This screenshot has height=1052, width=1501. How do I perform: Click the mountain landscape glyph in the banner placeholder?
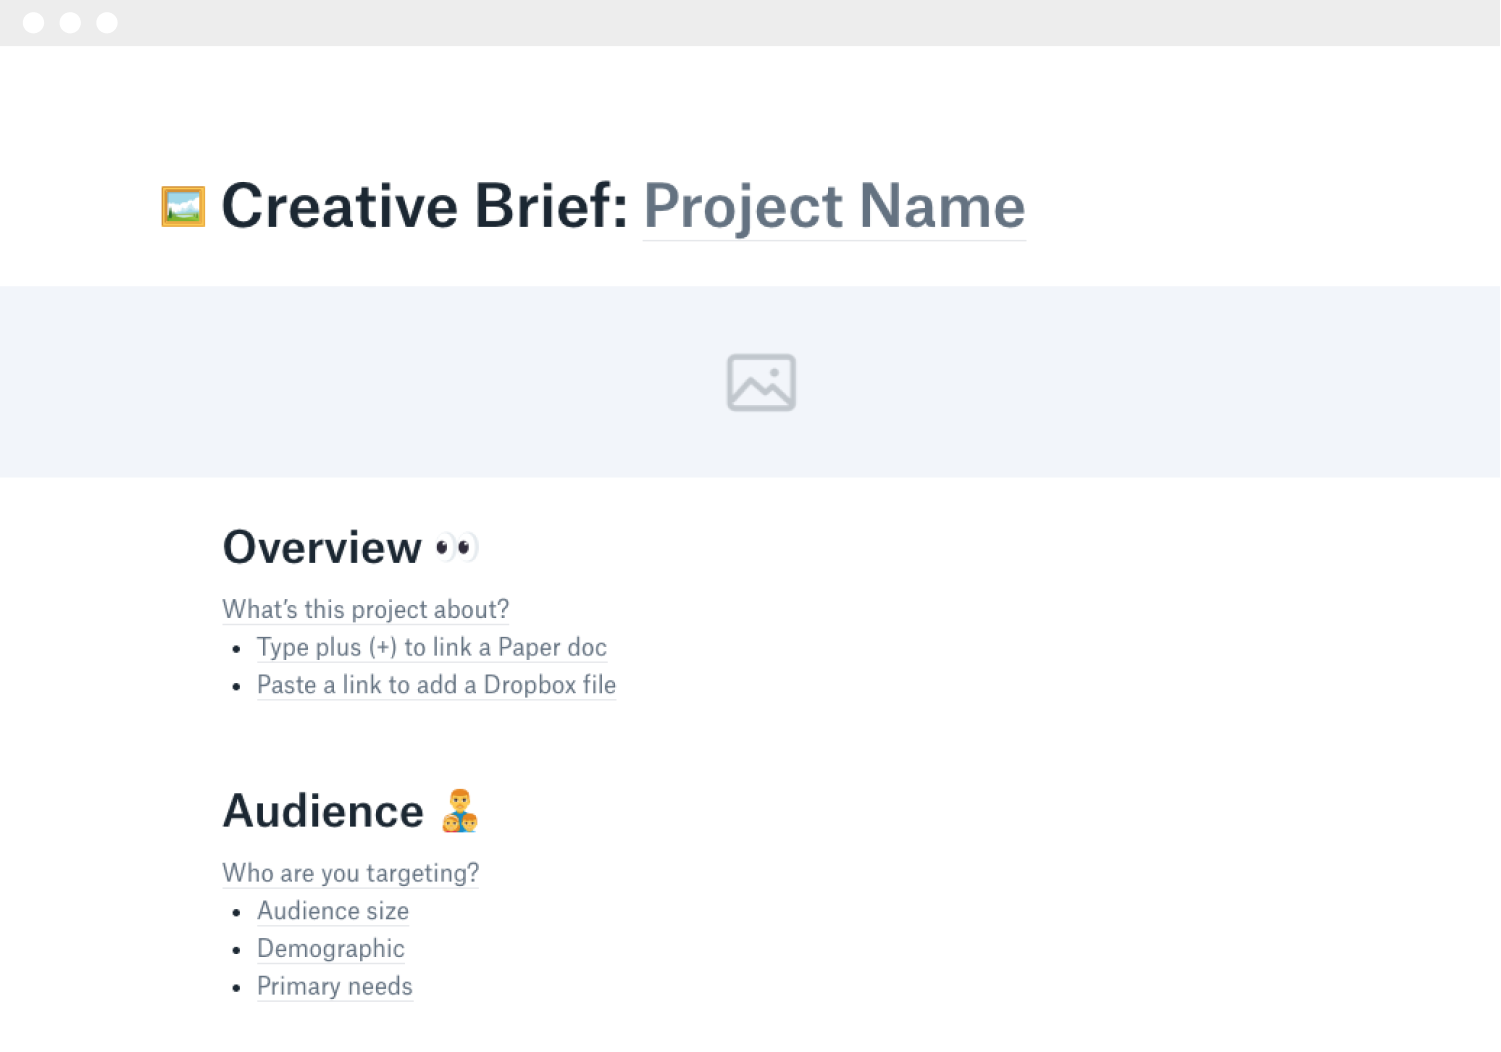click(760, 382)
